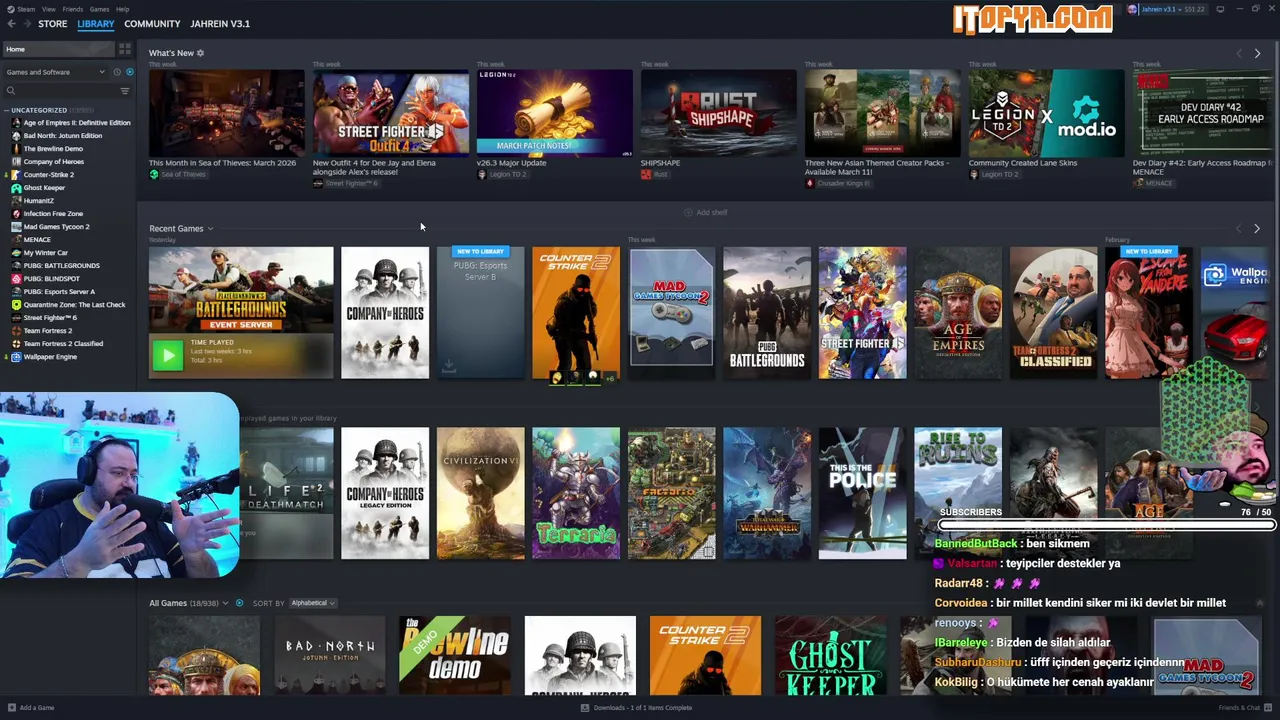This screenshot has height=720, width=1280.
Task: Switch to library grid collections view icon
Action: click(125, 49)
